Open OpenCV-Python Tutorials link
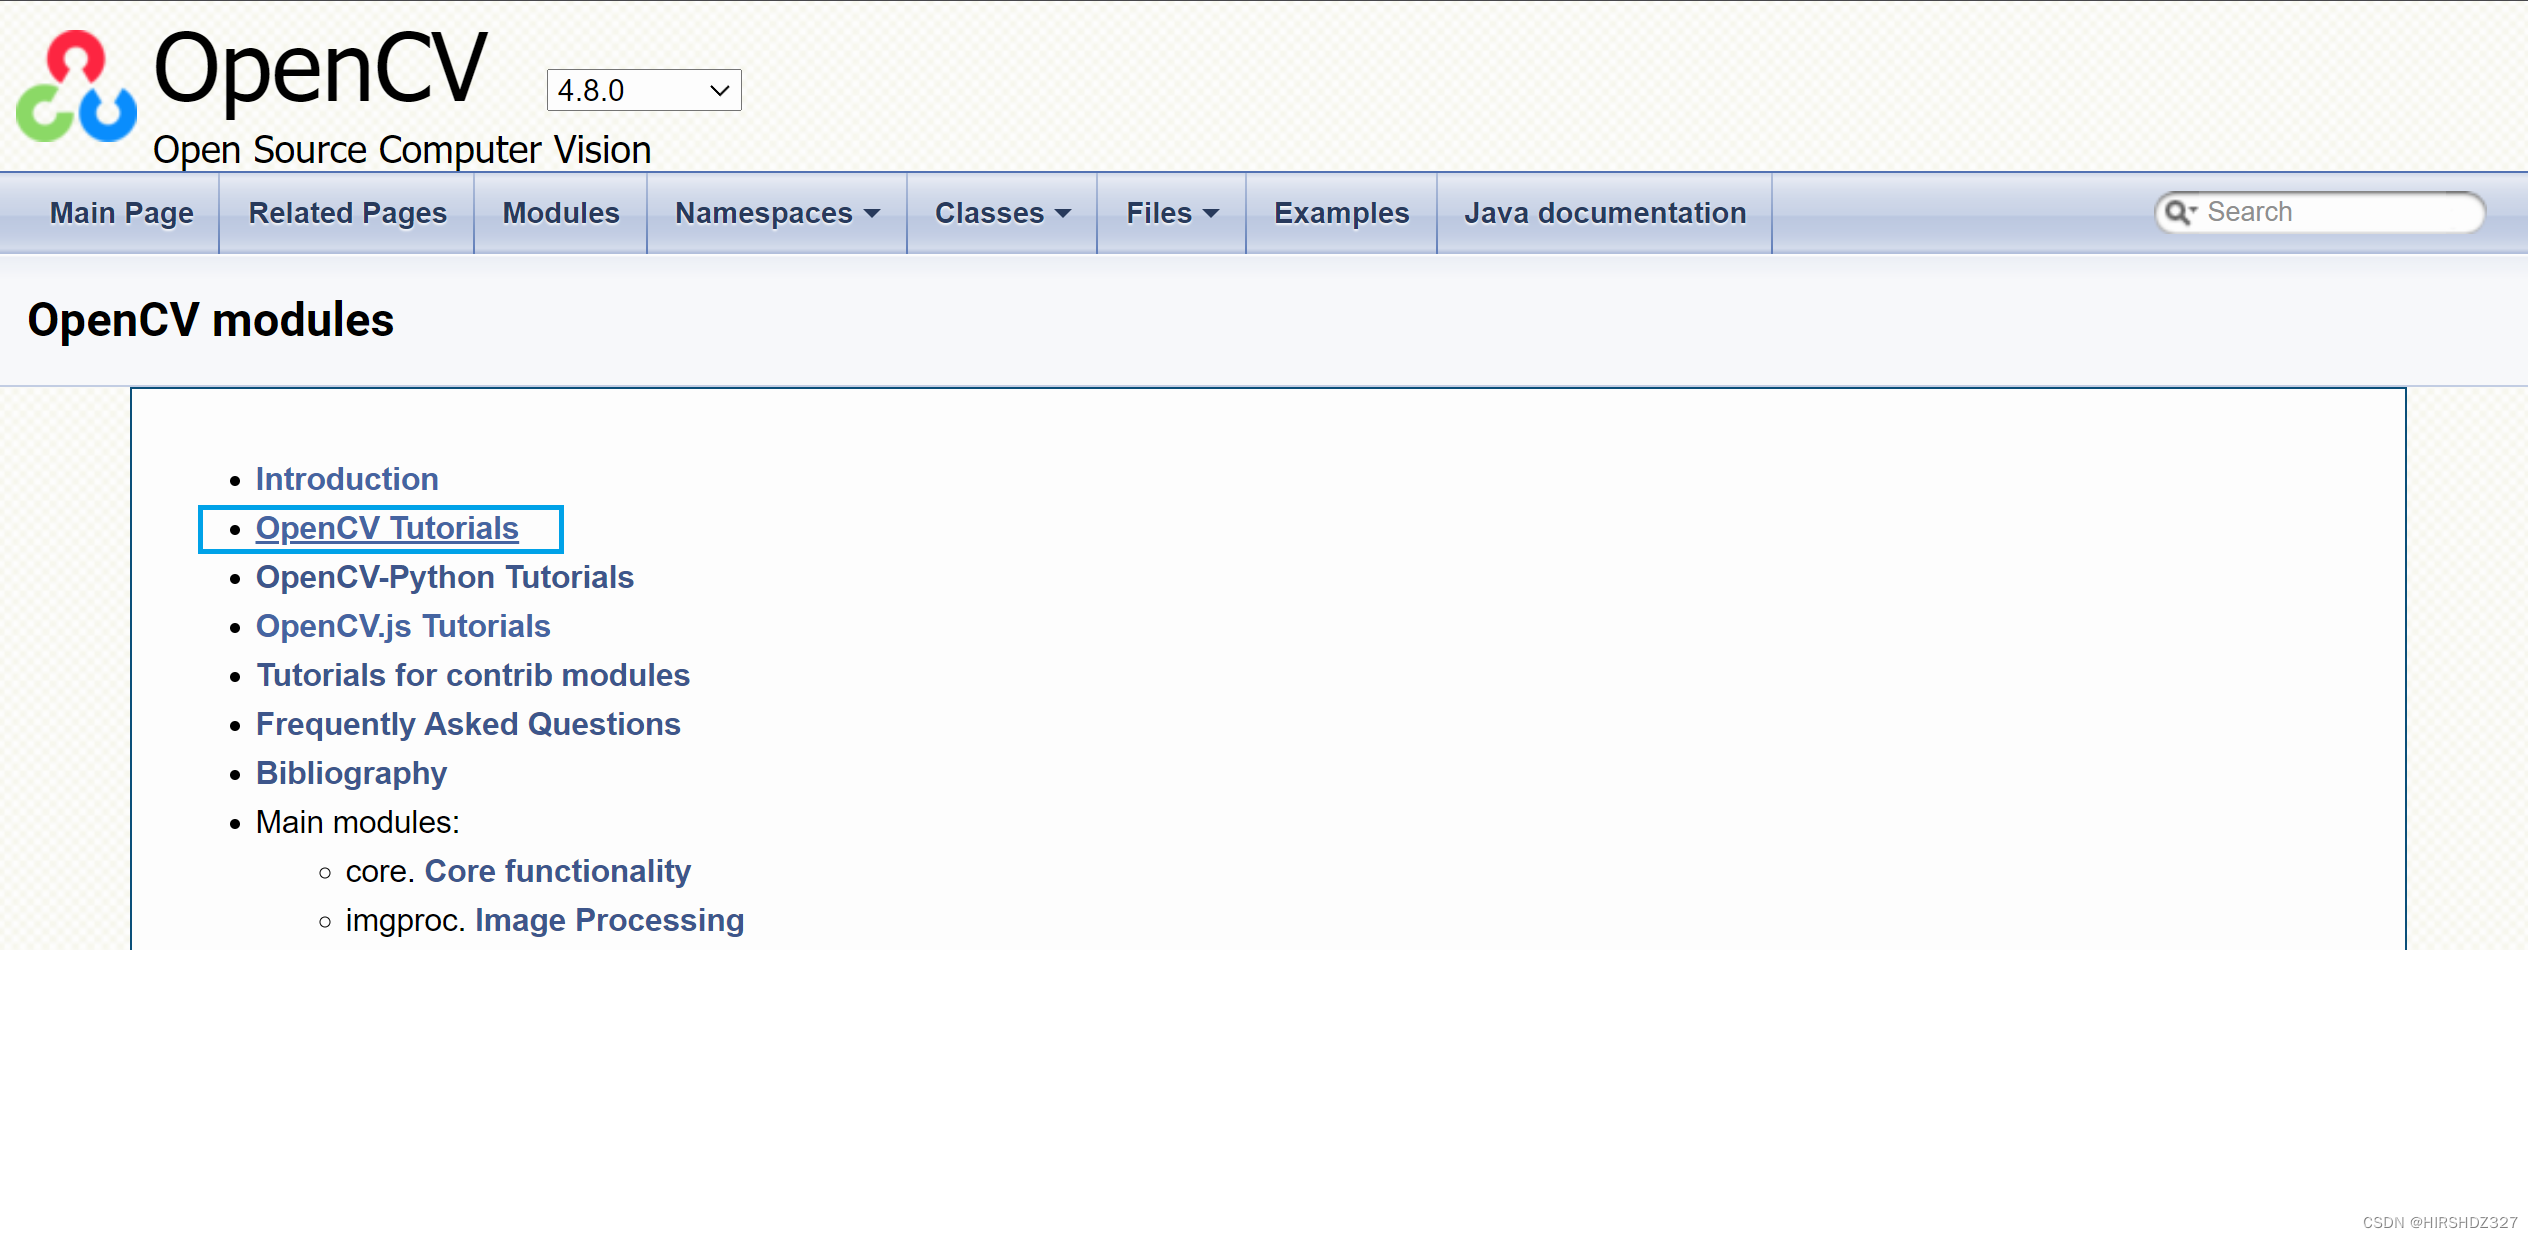The width and height of the screenshot is (2533, 1238). pos(444,577)
